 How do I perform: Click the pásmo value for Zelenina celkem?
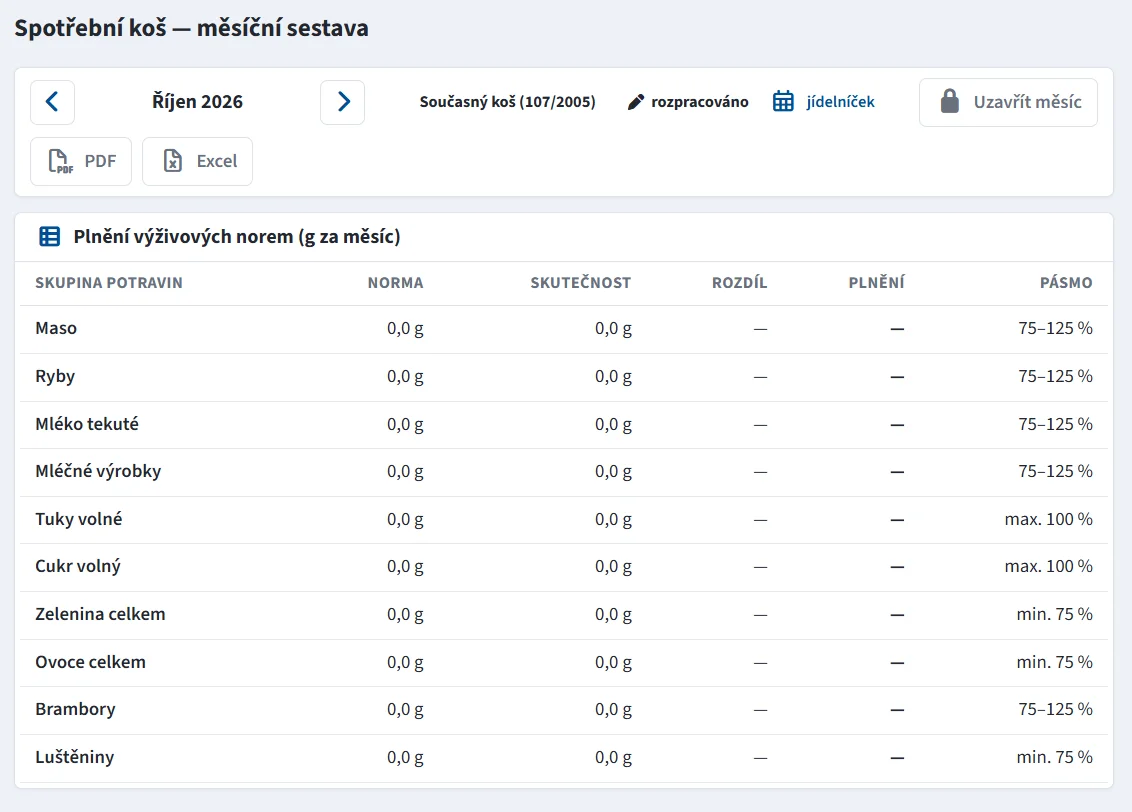(1054, 614)
